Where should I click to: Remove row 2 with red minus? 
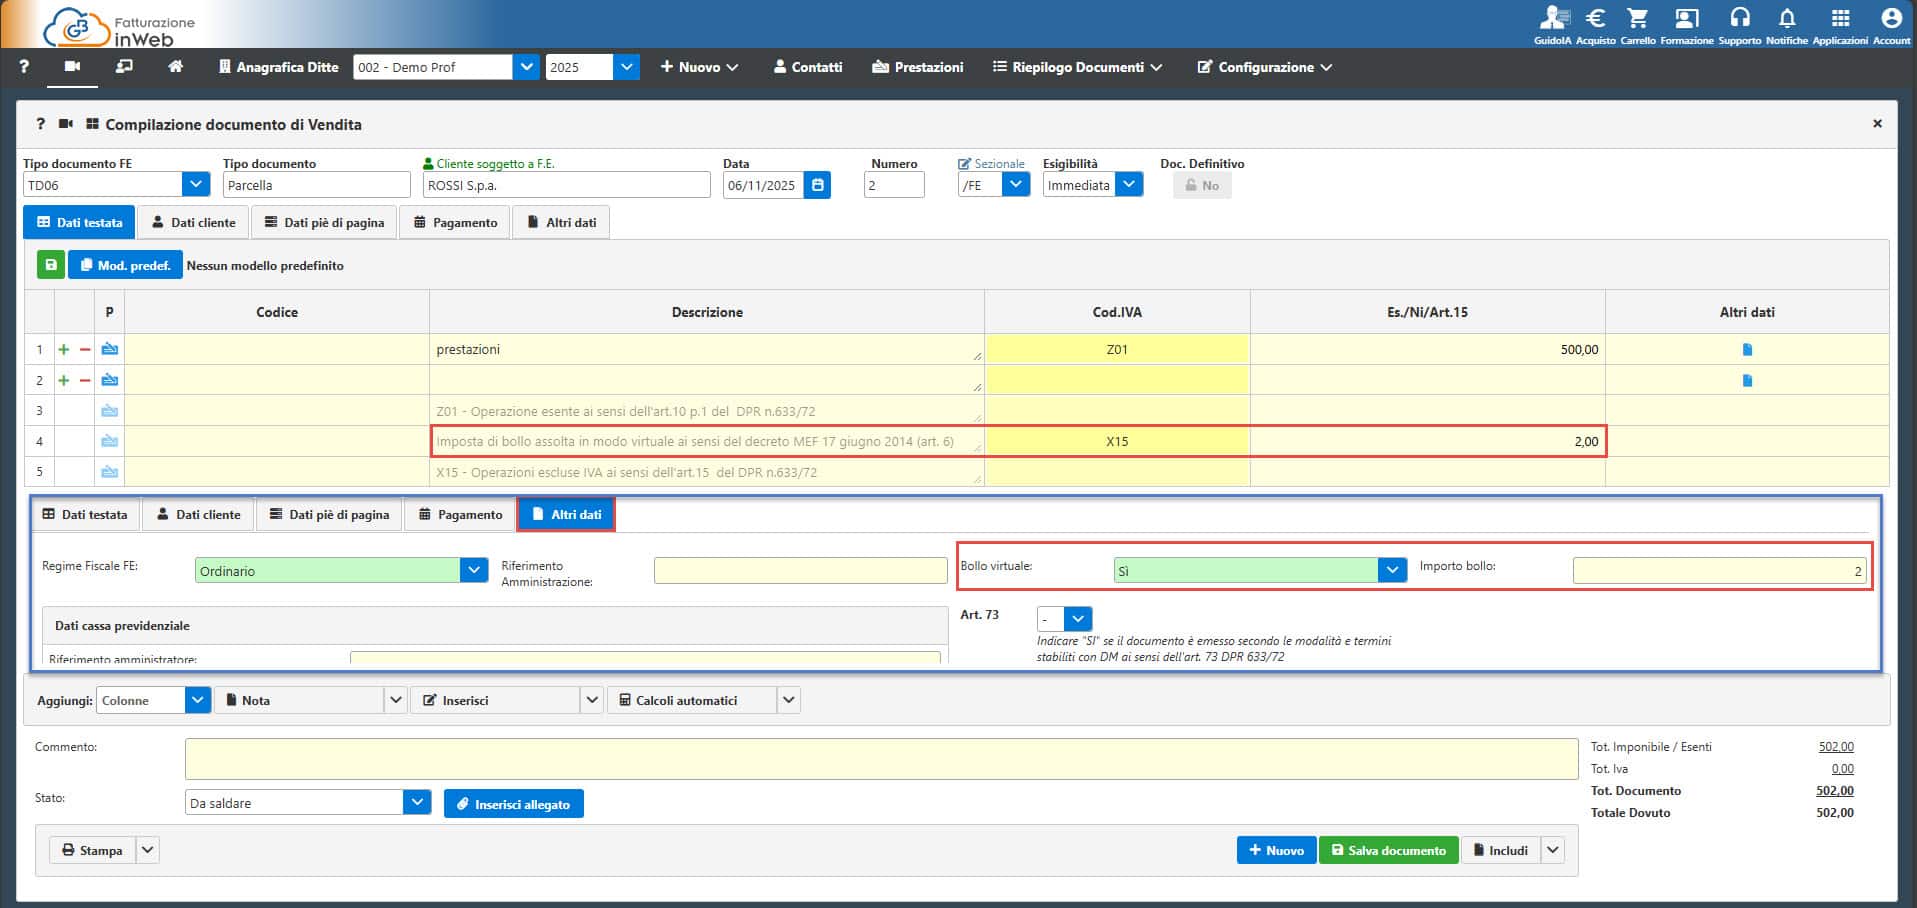pyautogui.click(x=85, y=381)
